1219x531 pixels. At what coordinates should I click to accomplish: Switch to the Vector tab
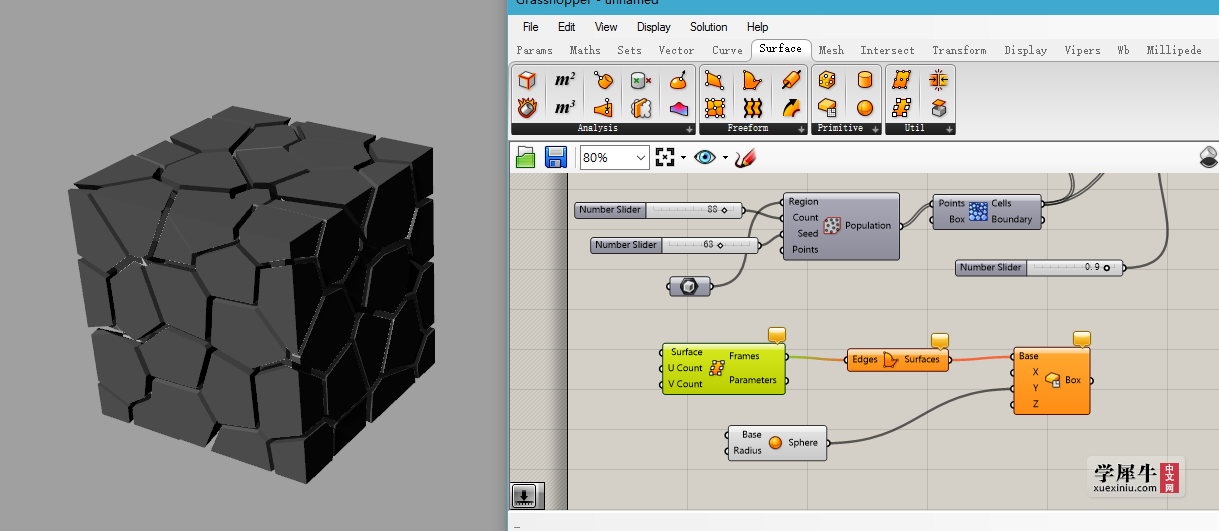(676, 50)
